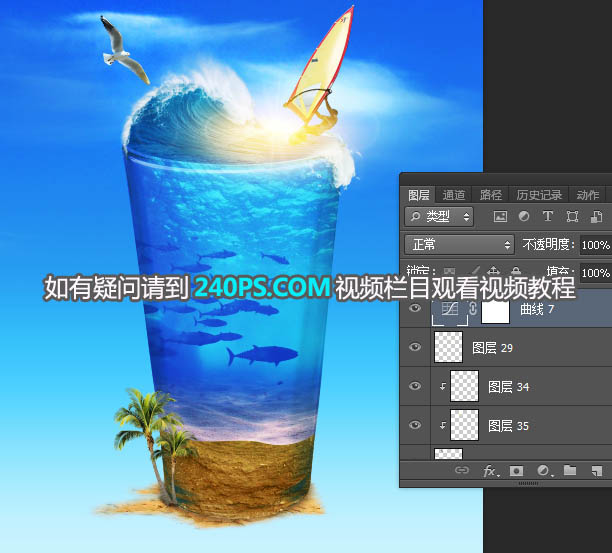Screen dimensions: 612x553
Task: Switch to the 通道 tab
Action: pyautogui.click(x=454, y=194)
